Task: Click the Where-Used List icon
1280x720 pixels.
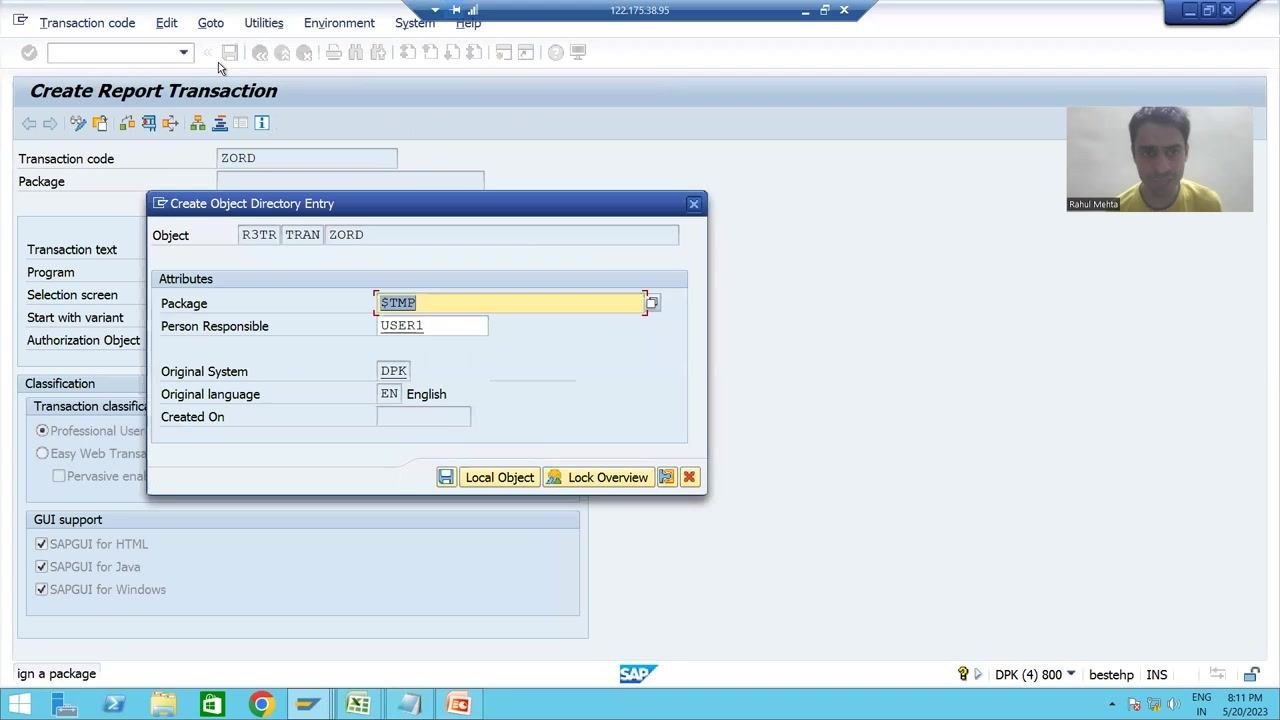Action: [170, 123]
